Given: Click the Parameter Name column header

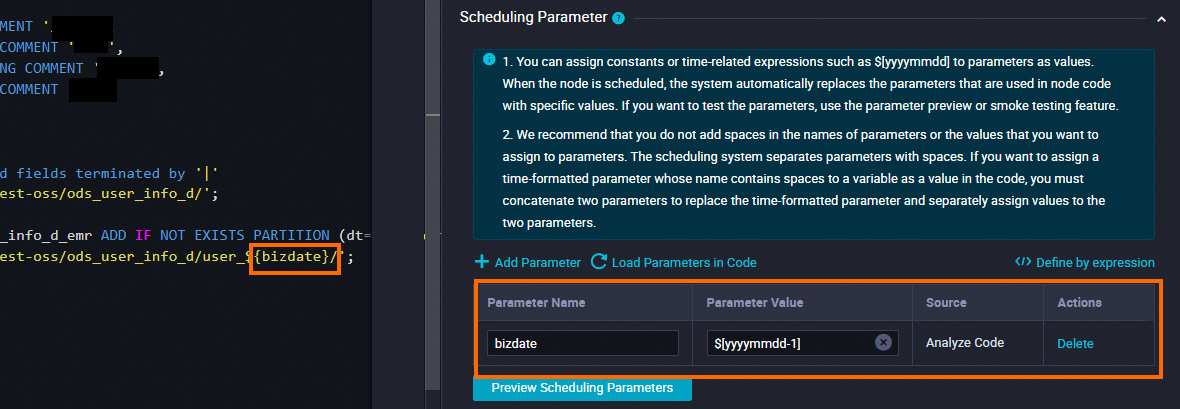Looking at the screenshot, I should [536, 302].
